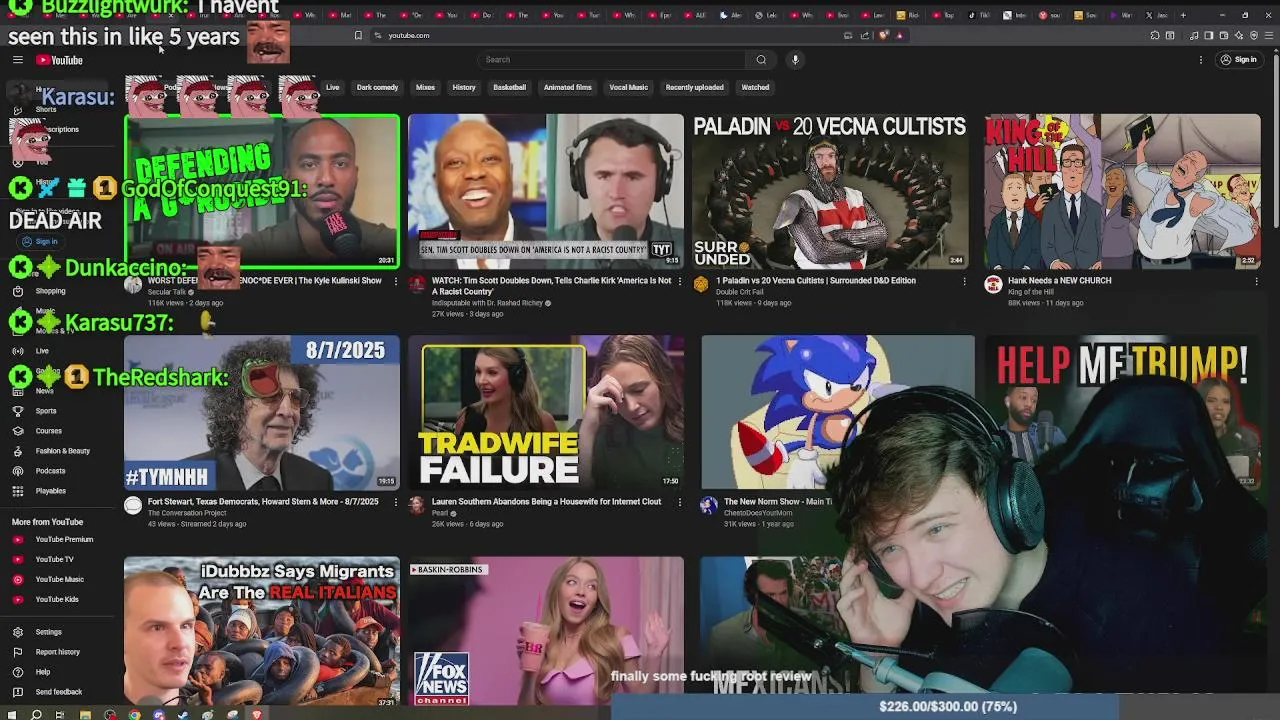
Task: Click the share page icon in address bar
Action: pos(865,35)
